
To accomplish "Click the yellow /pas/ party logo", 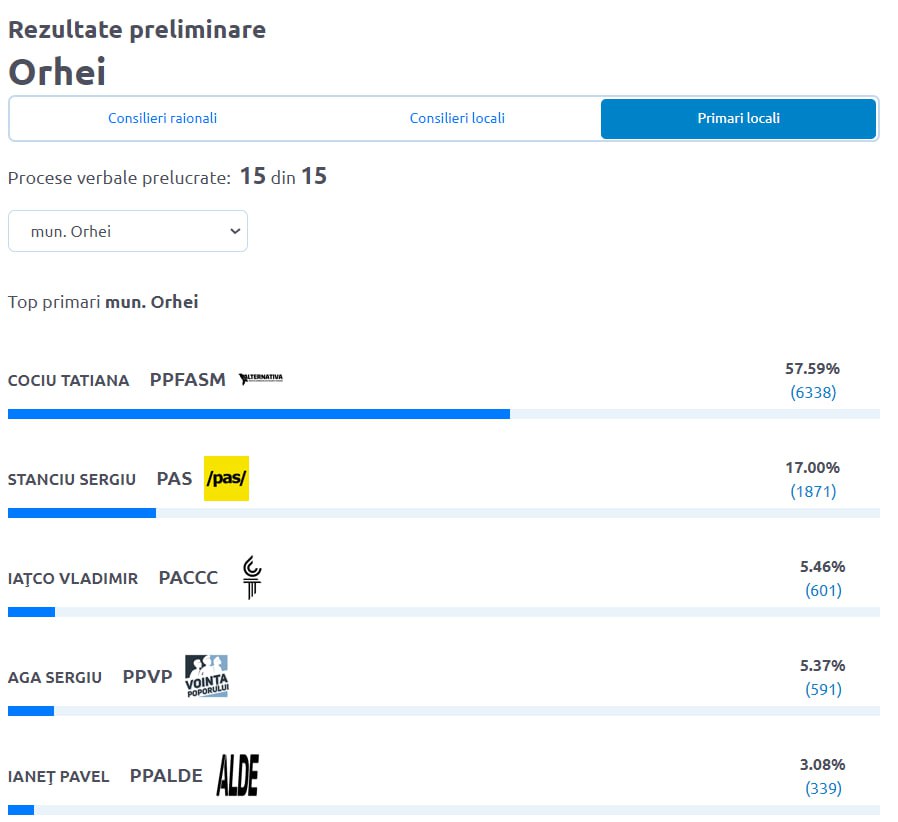I will pyautogui.click(x=226, y=478).
